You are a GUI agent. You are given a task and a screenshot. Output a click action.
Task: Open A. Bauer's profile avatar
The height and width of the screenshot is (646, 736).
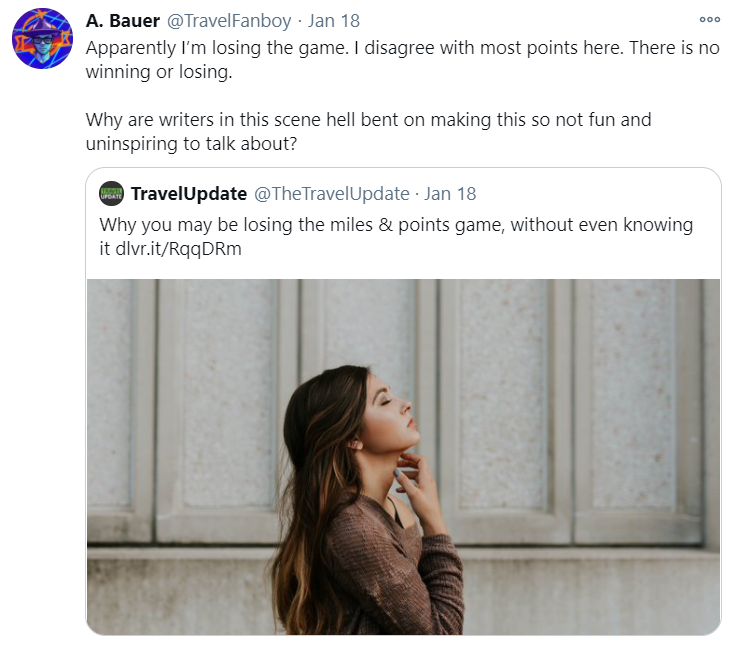(42, 39)
